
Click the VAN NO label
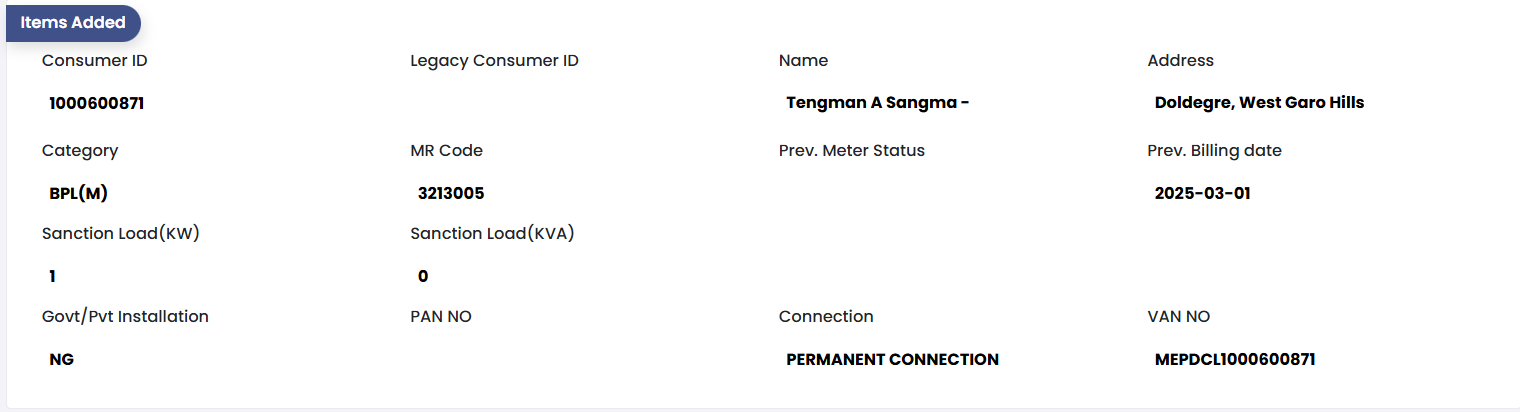click(x=1178, y=317)
